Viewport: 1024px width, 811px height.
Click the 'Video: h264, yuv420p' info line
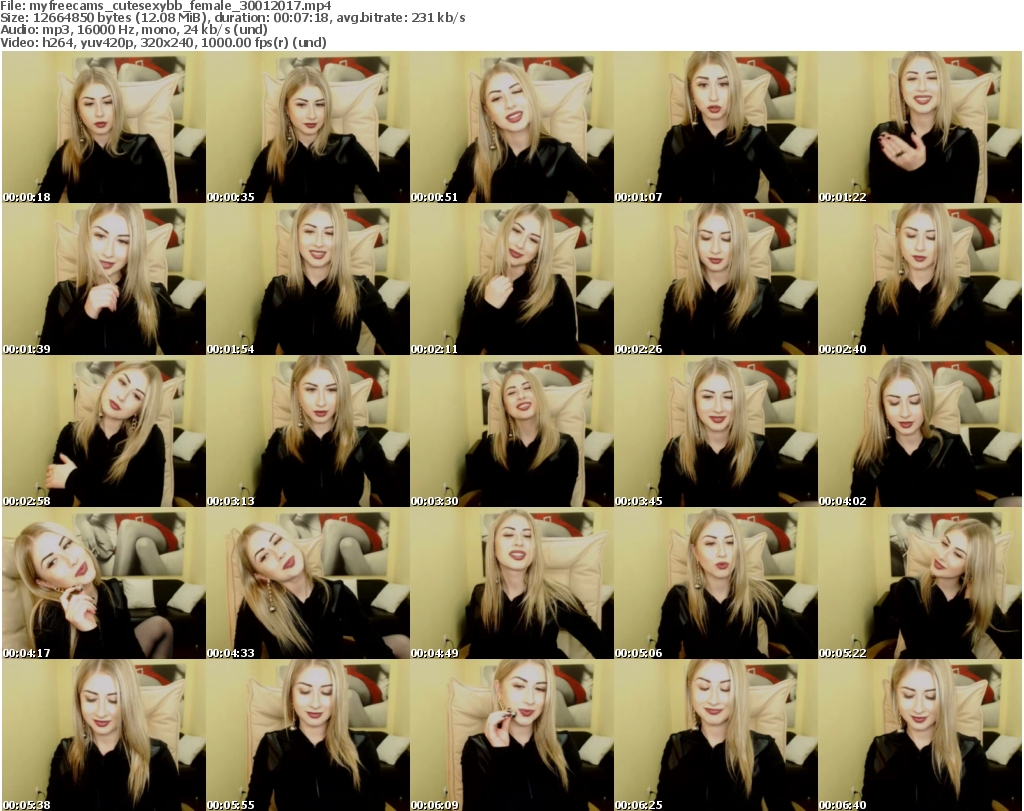163,42
